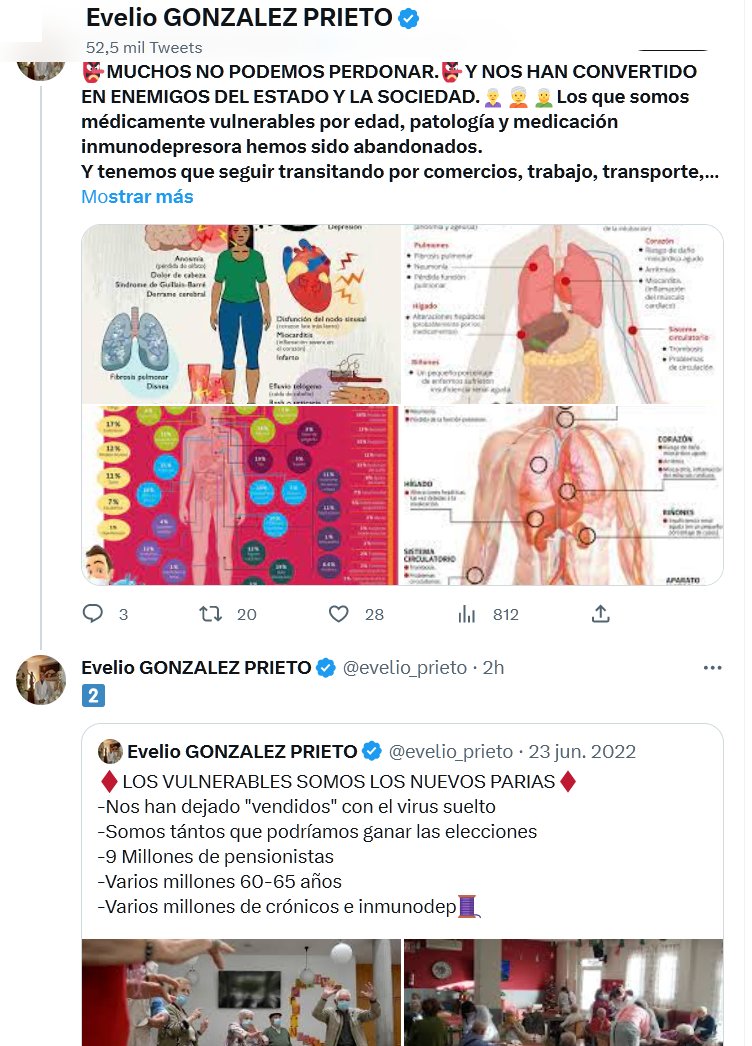Open the three-dot more options menu
The width and height of the screenshot is (752, 1046).
click(712, 667)
